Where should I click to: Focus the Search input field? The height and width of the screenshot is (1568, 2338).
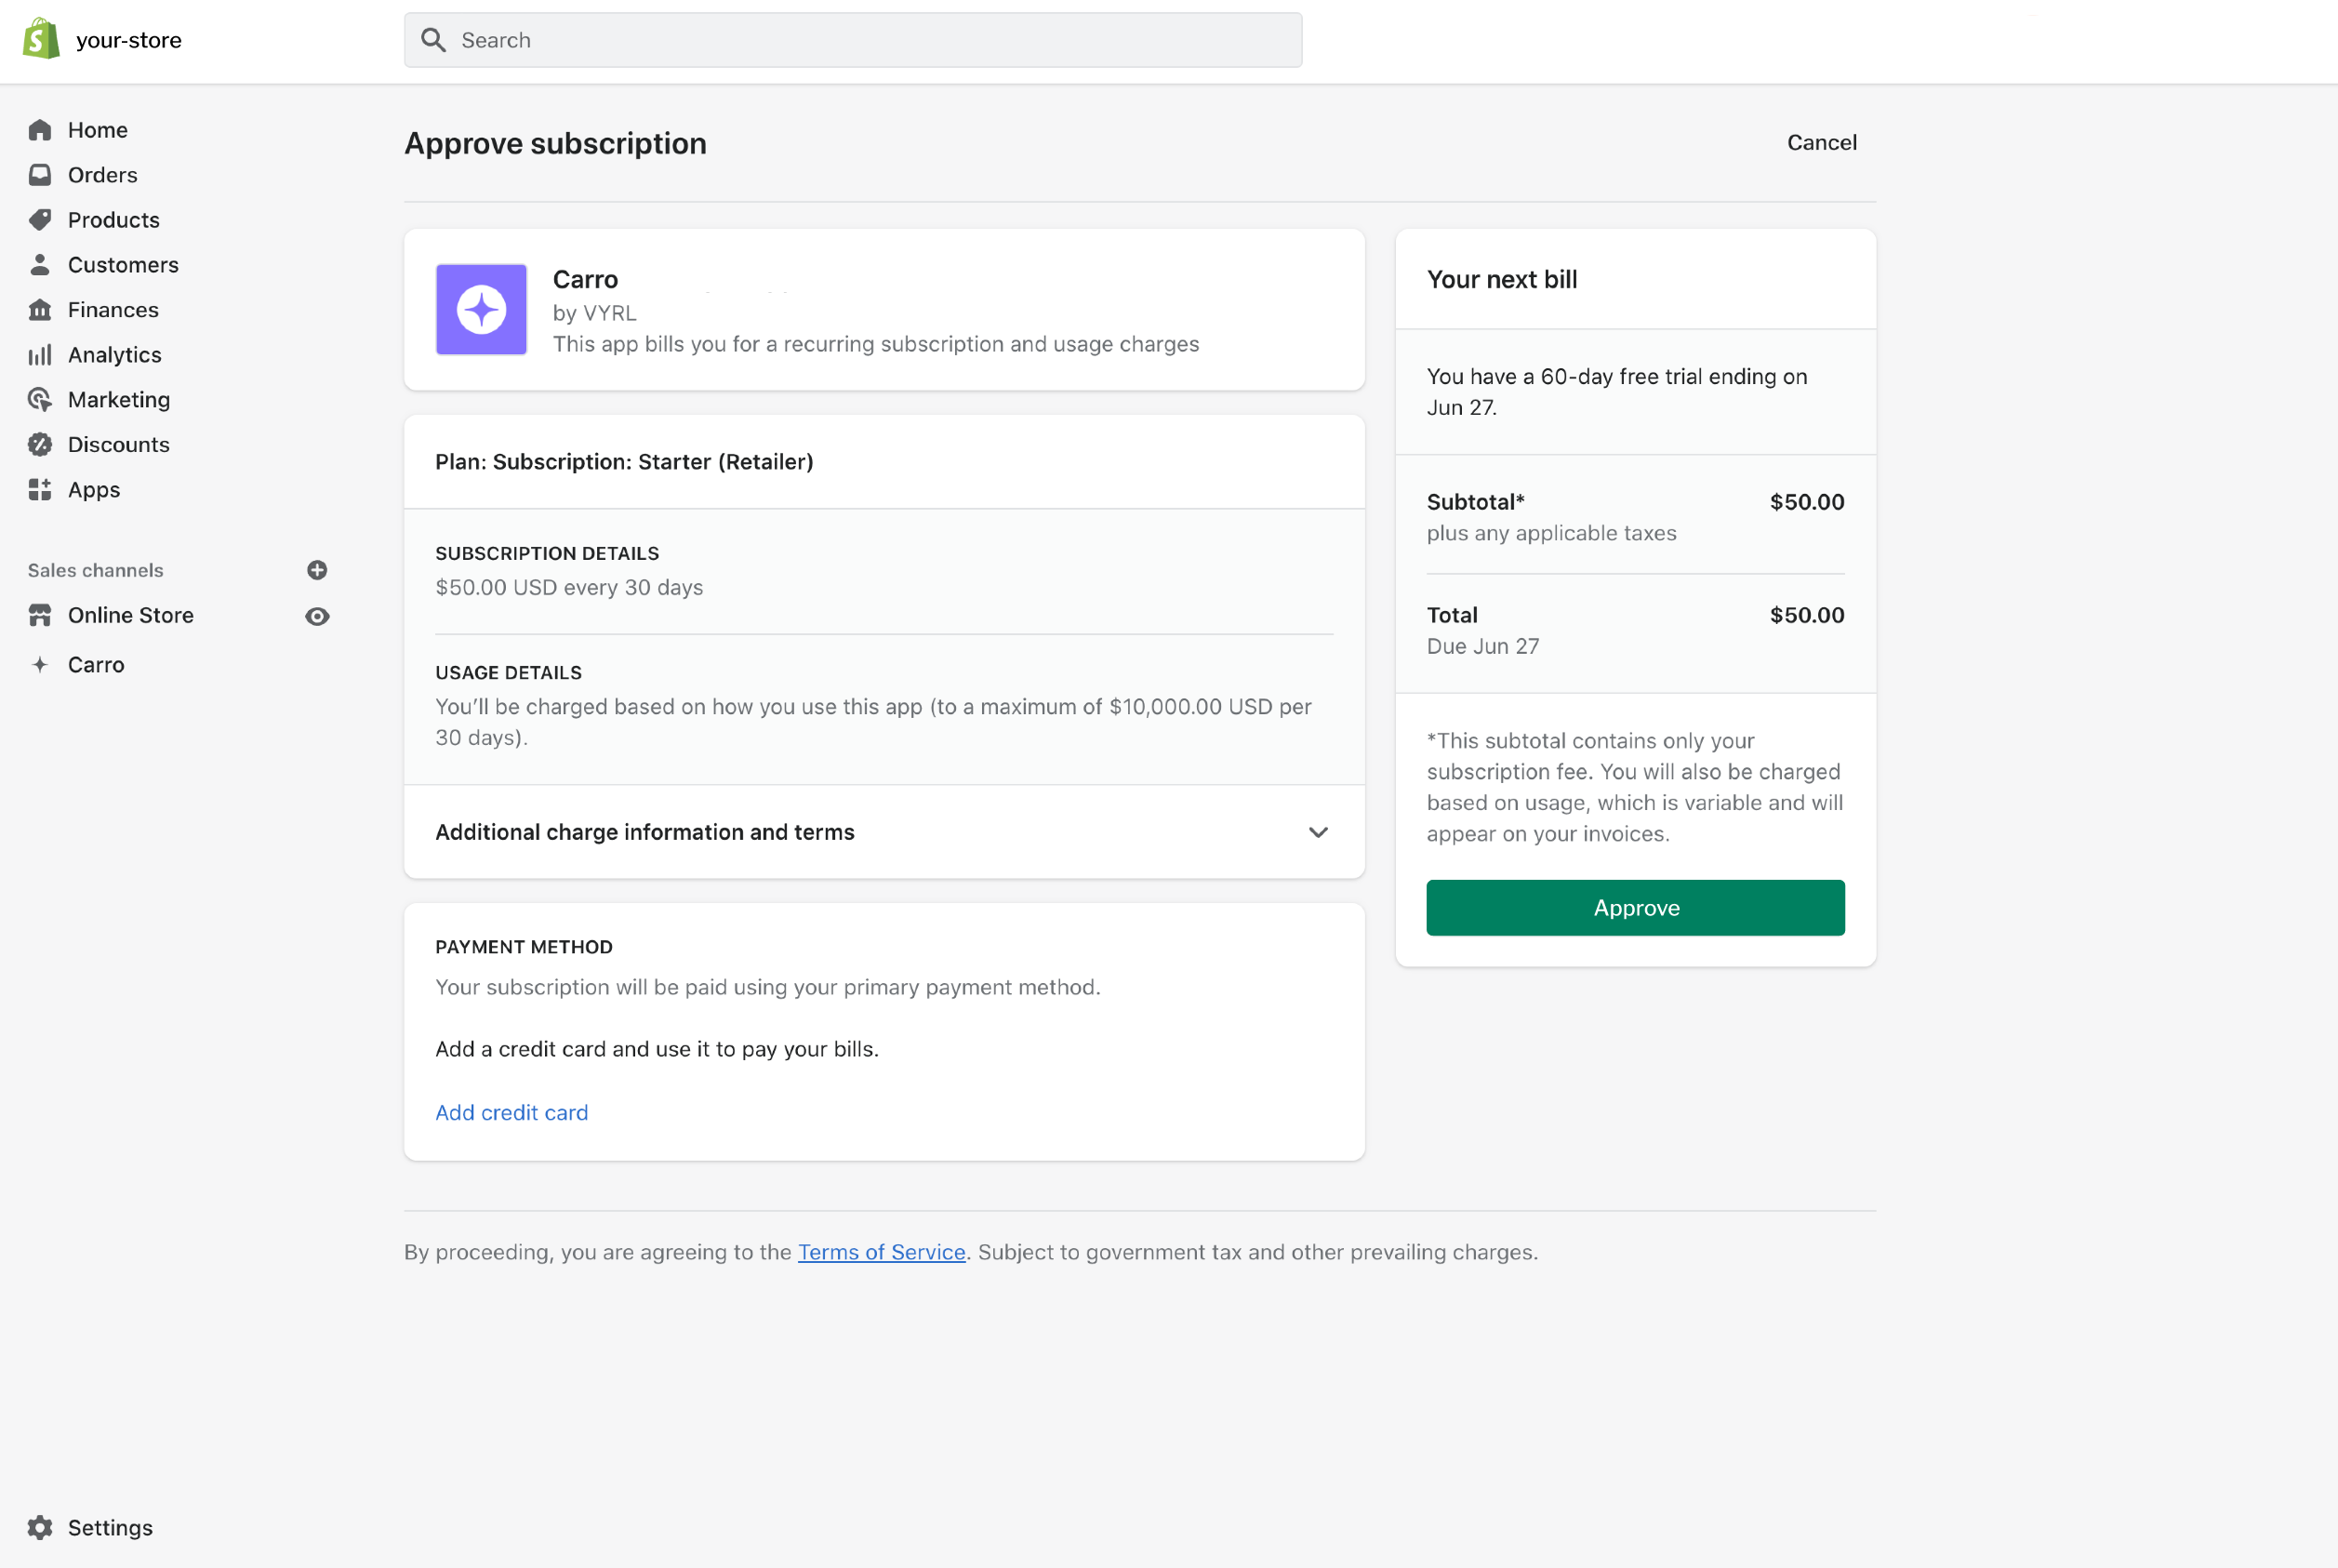pos(852,40)
